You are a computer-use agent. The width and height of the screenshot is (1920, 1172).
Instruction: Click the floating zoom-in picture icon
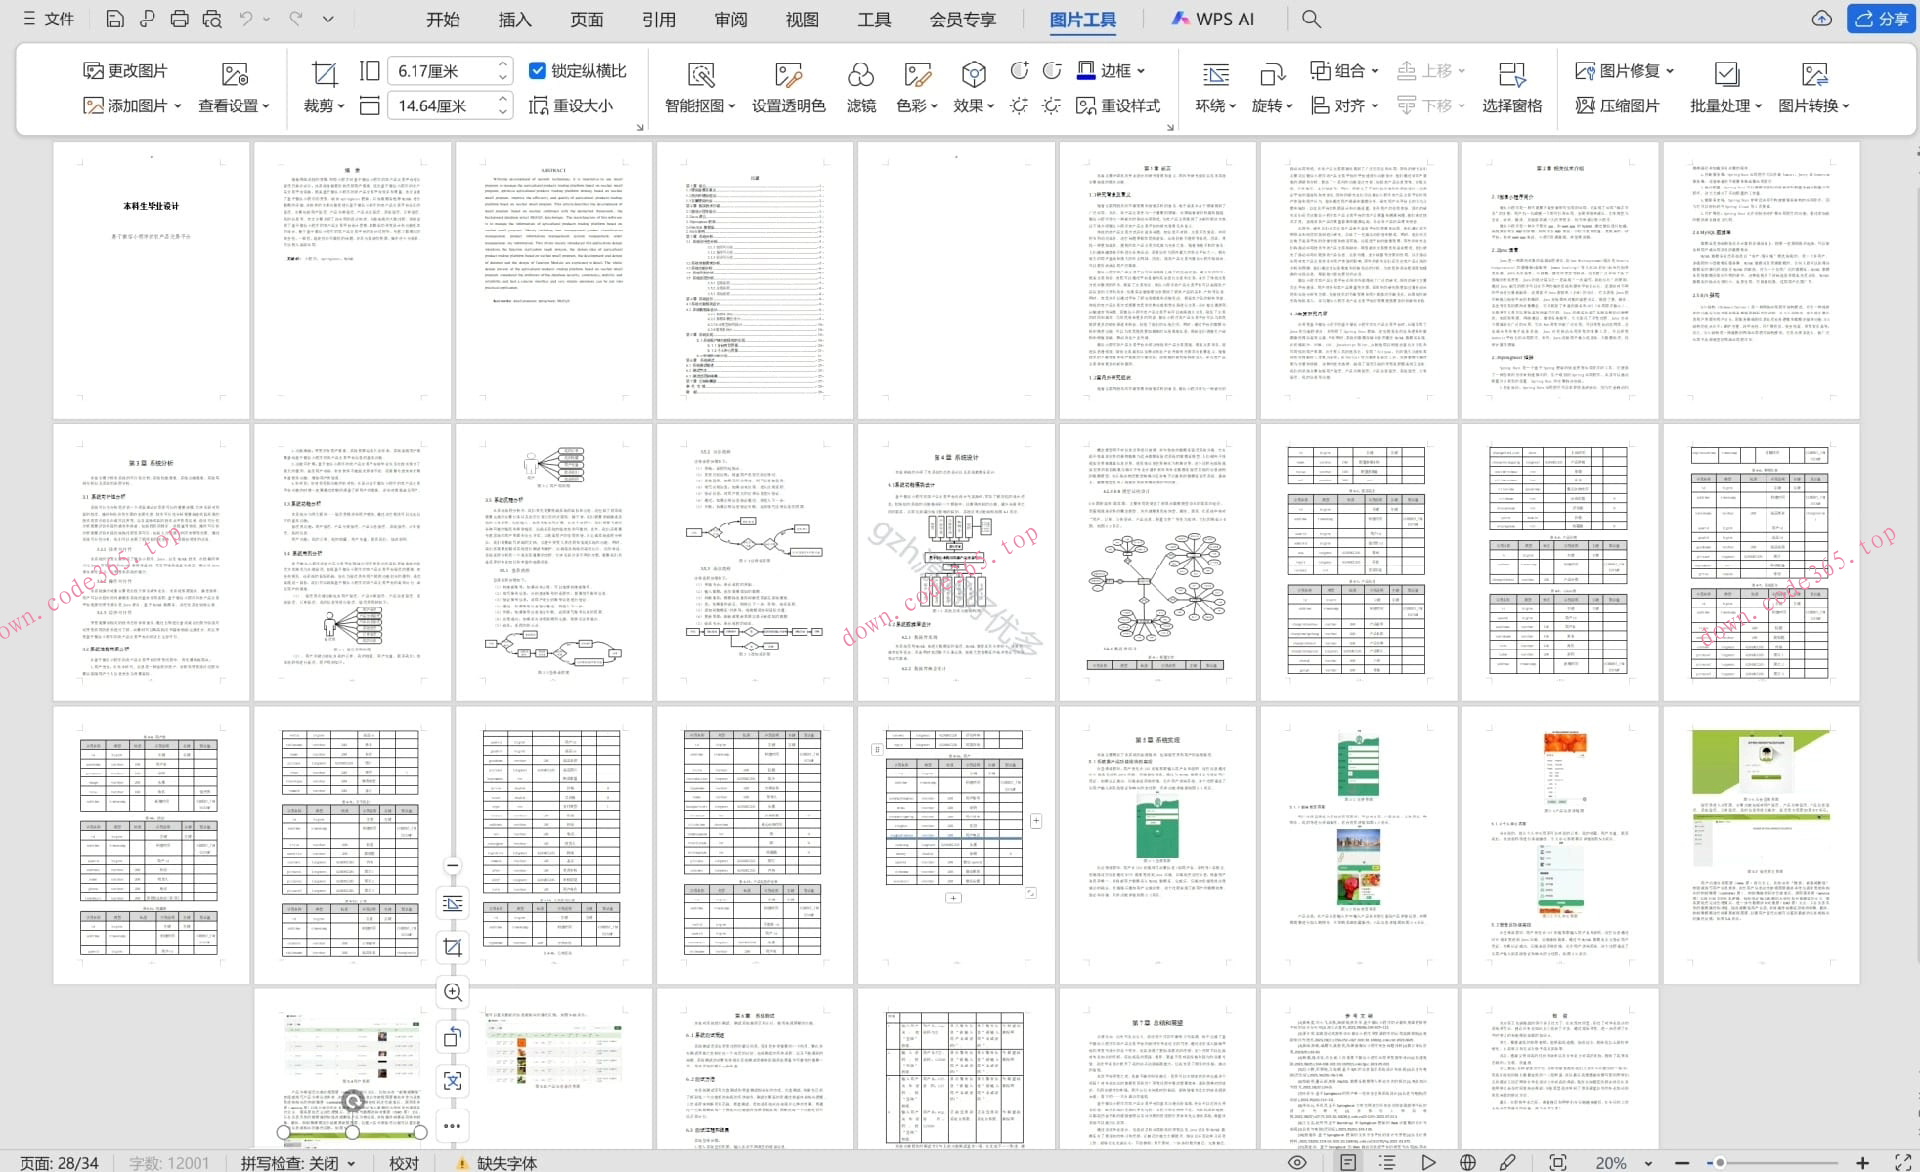453,991
